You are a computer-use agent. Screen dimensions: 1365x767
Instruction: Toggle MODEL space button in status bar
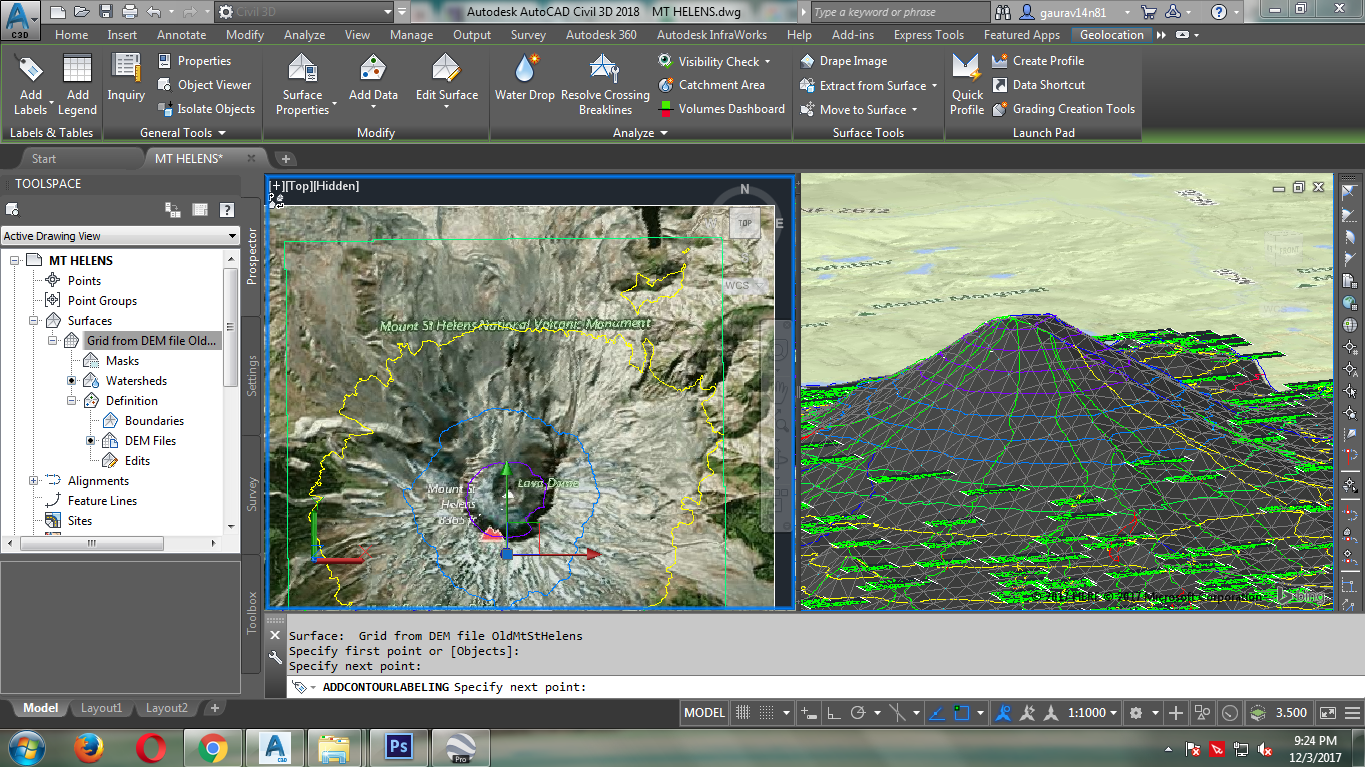click(704, 713)
